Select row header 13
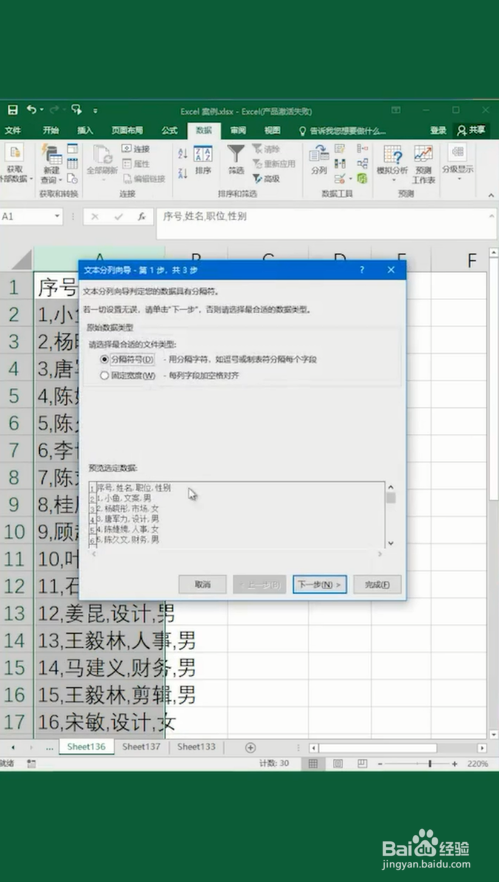The image size is (499, 882). [x=14, y=613]
